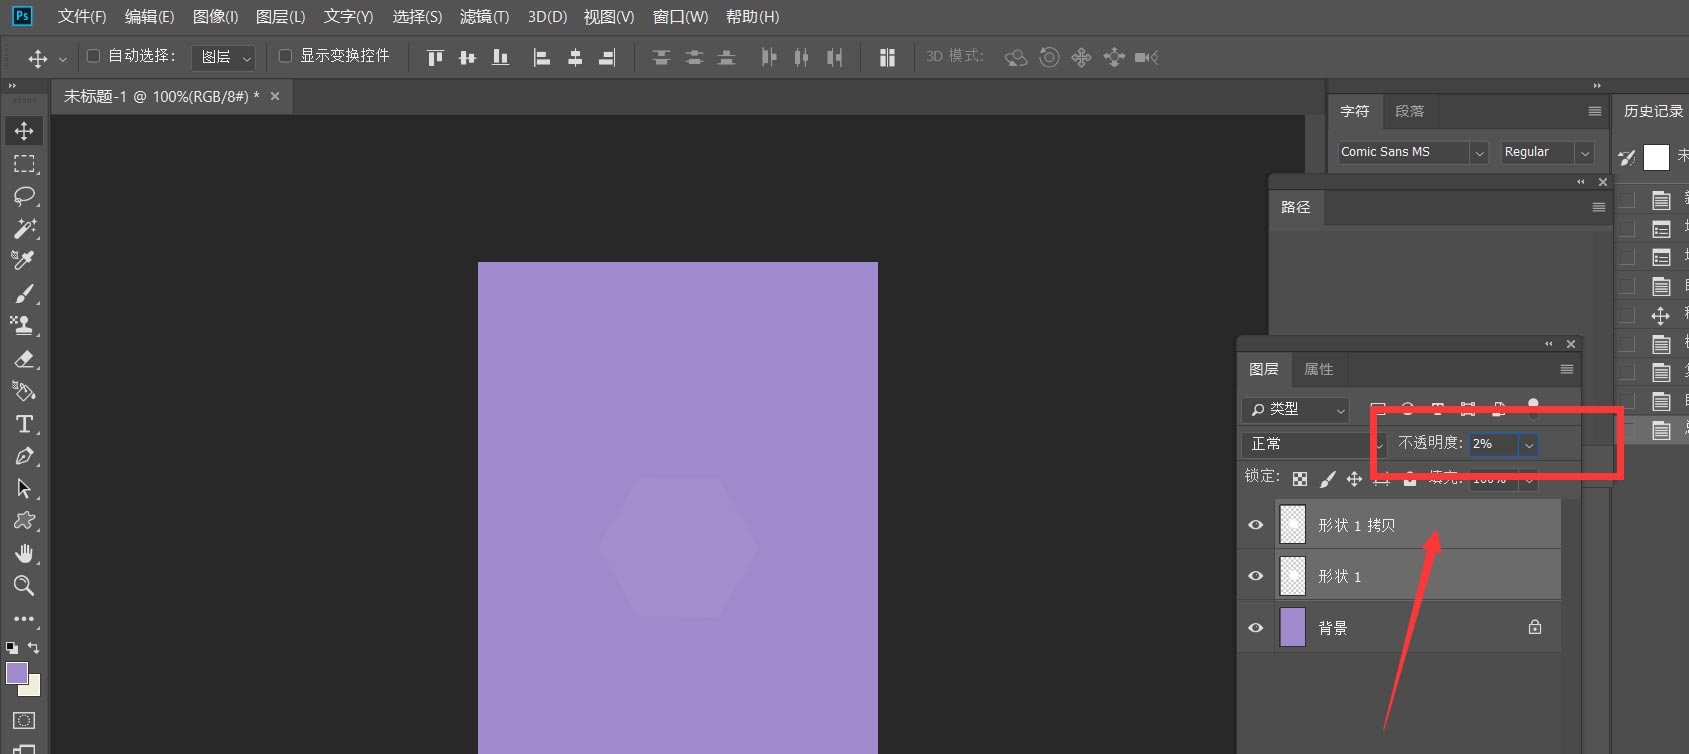The width and height of the screenshot is (1689, 754).
Task: Switch to the 段落 tab
Action: coord(1410,111)
